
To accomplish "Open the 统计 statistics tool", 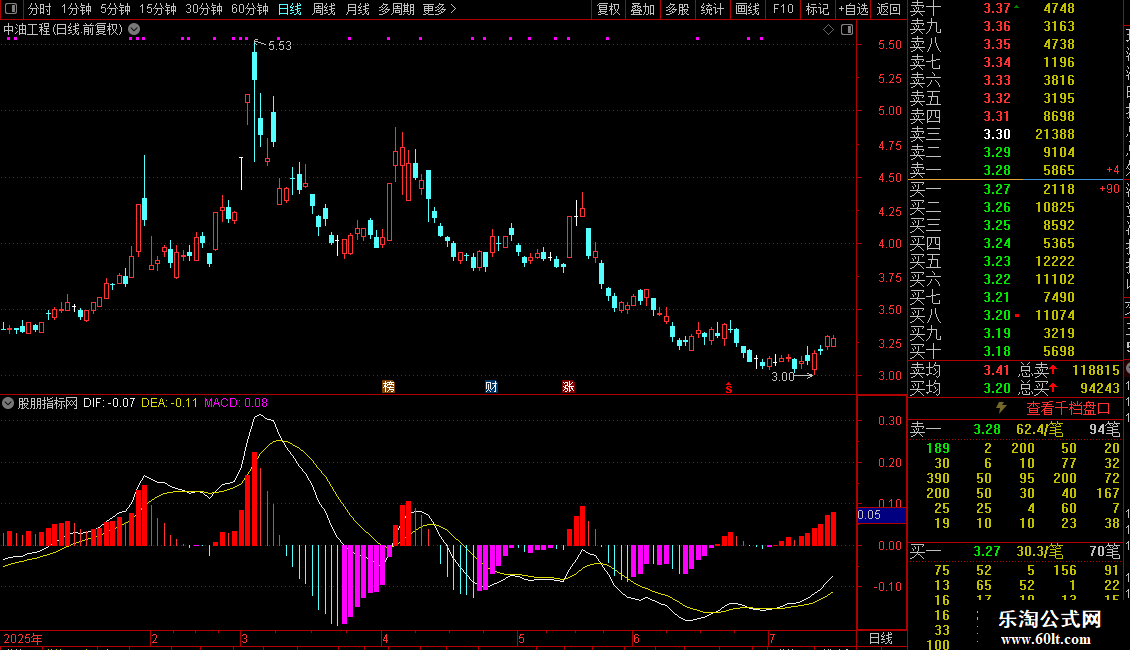I will 712,9.
